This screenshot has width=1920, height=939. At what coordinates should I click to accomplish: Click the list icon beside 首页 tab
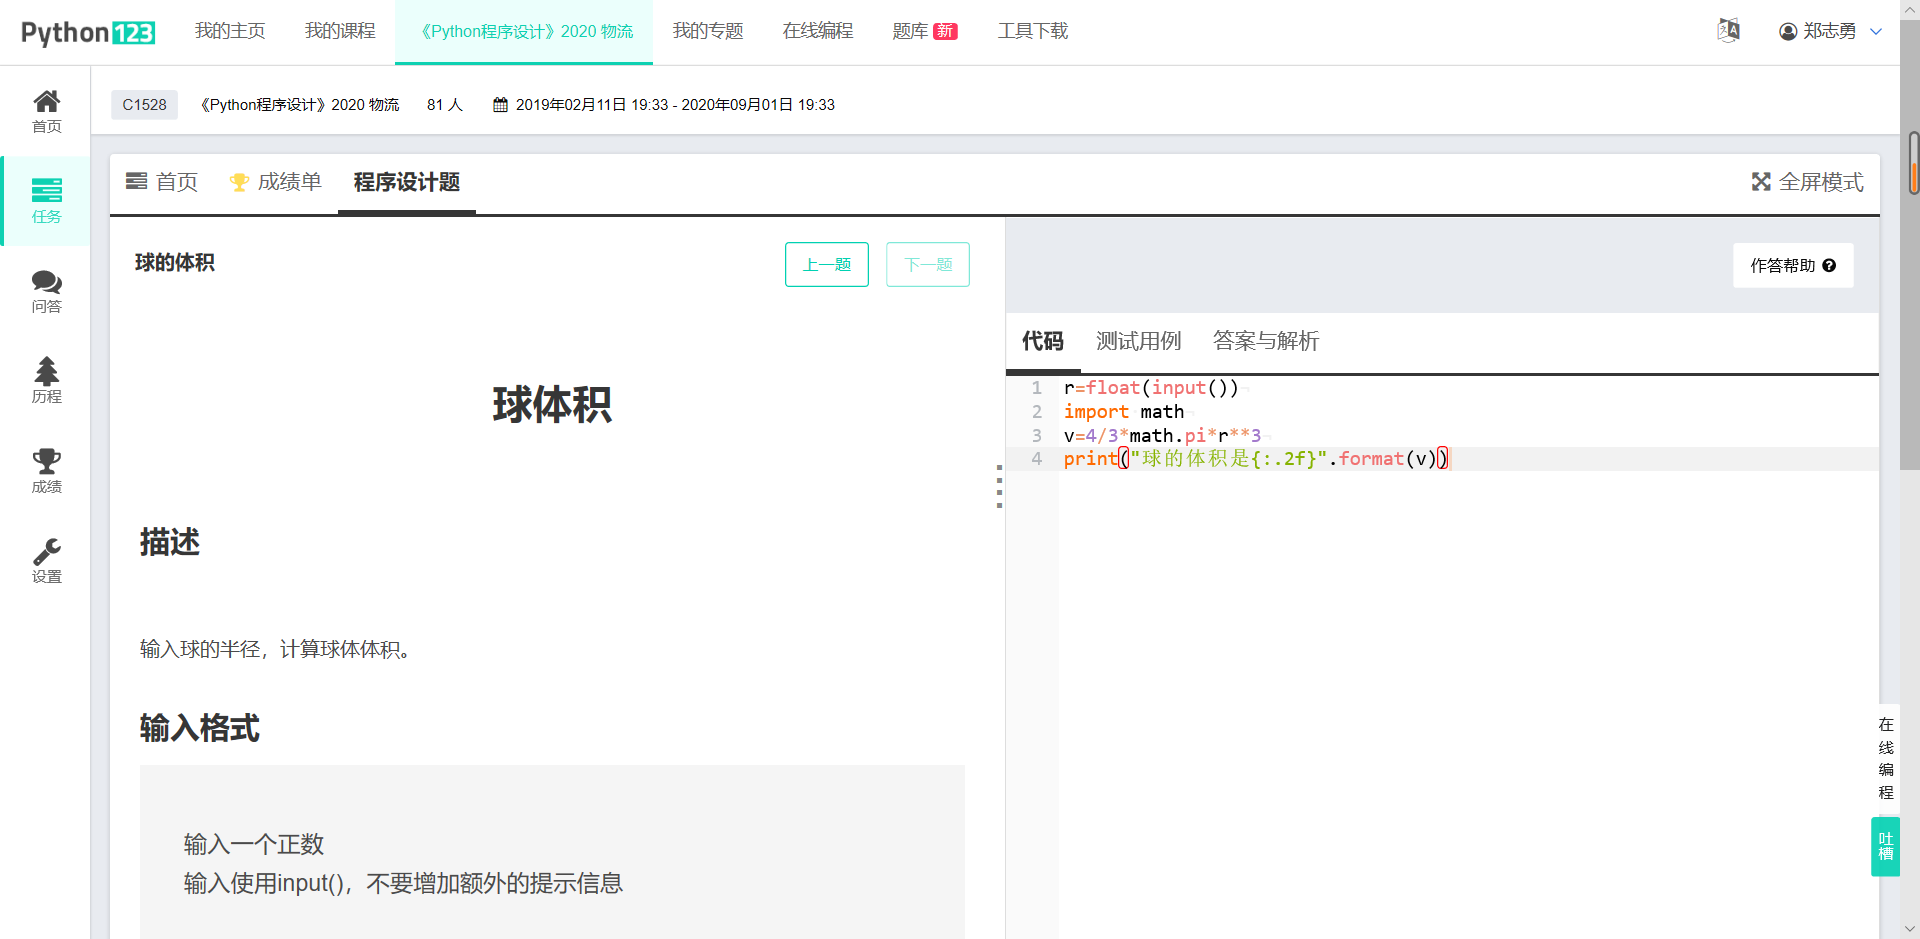pyautogui.click(x=136, y=182)
